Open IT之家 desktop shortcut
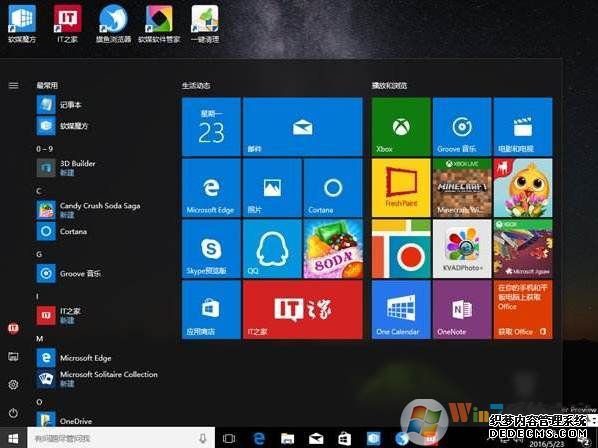This screenshot has height=448, width=598. coord(68,23)
